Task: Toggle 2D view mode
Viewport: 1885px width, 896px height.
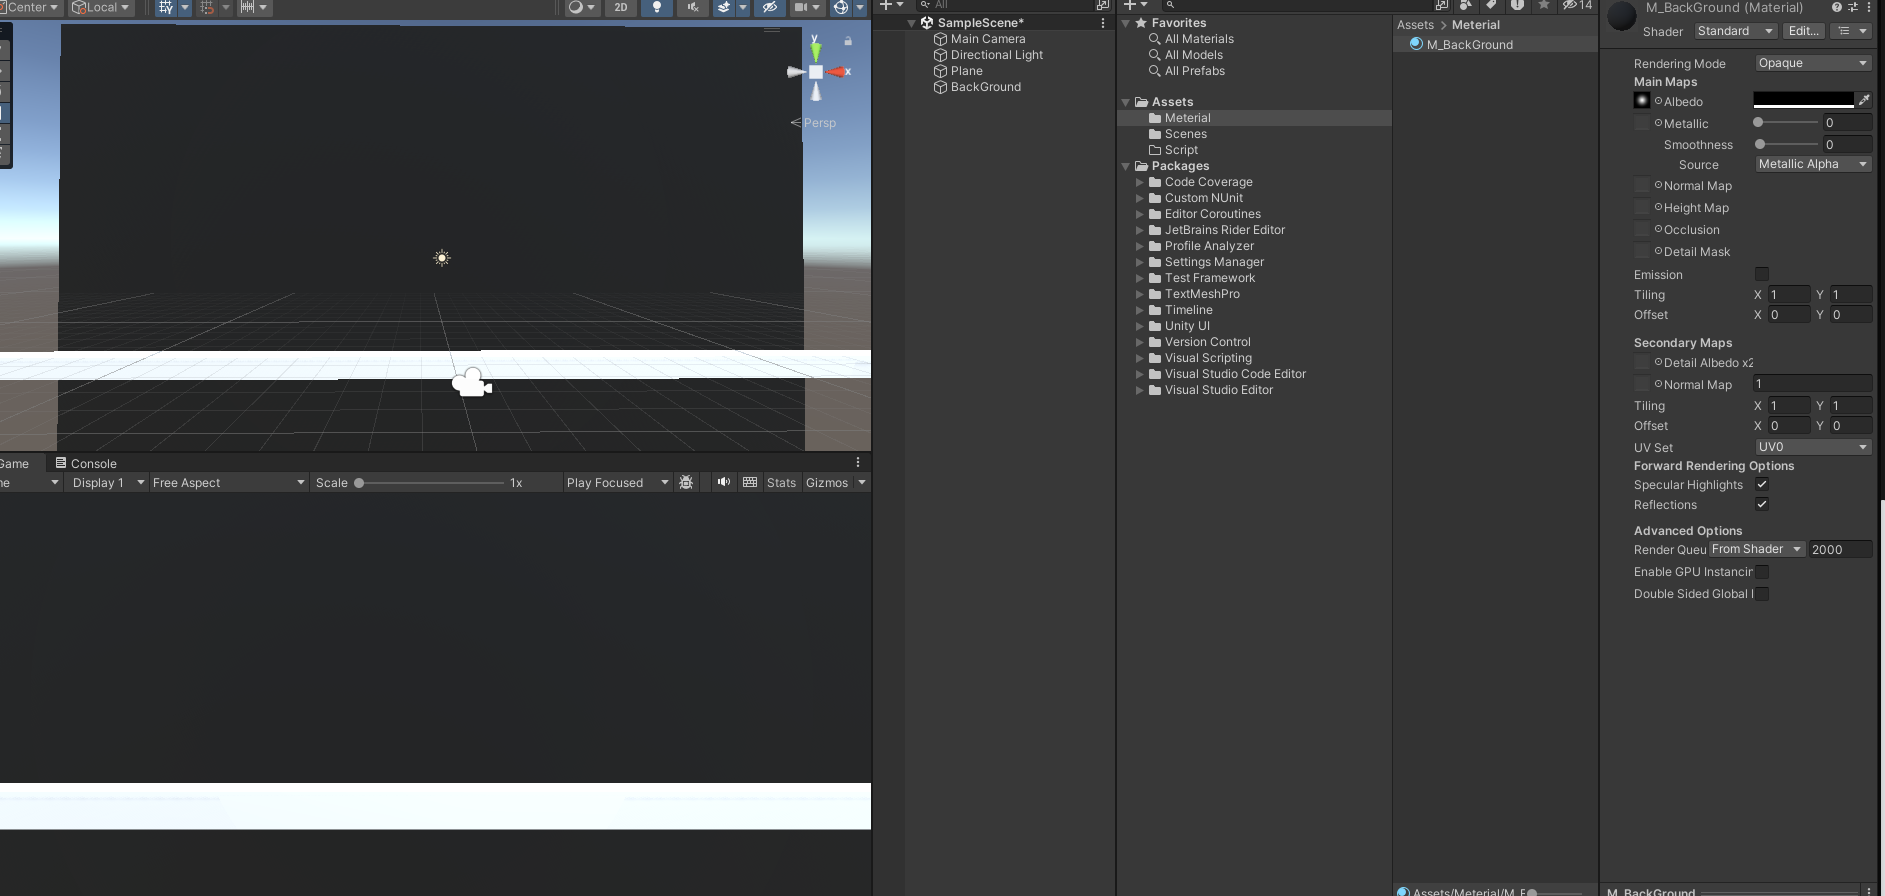Action: pyautogui.click(x=621, y=7)
